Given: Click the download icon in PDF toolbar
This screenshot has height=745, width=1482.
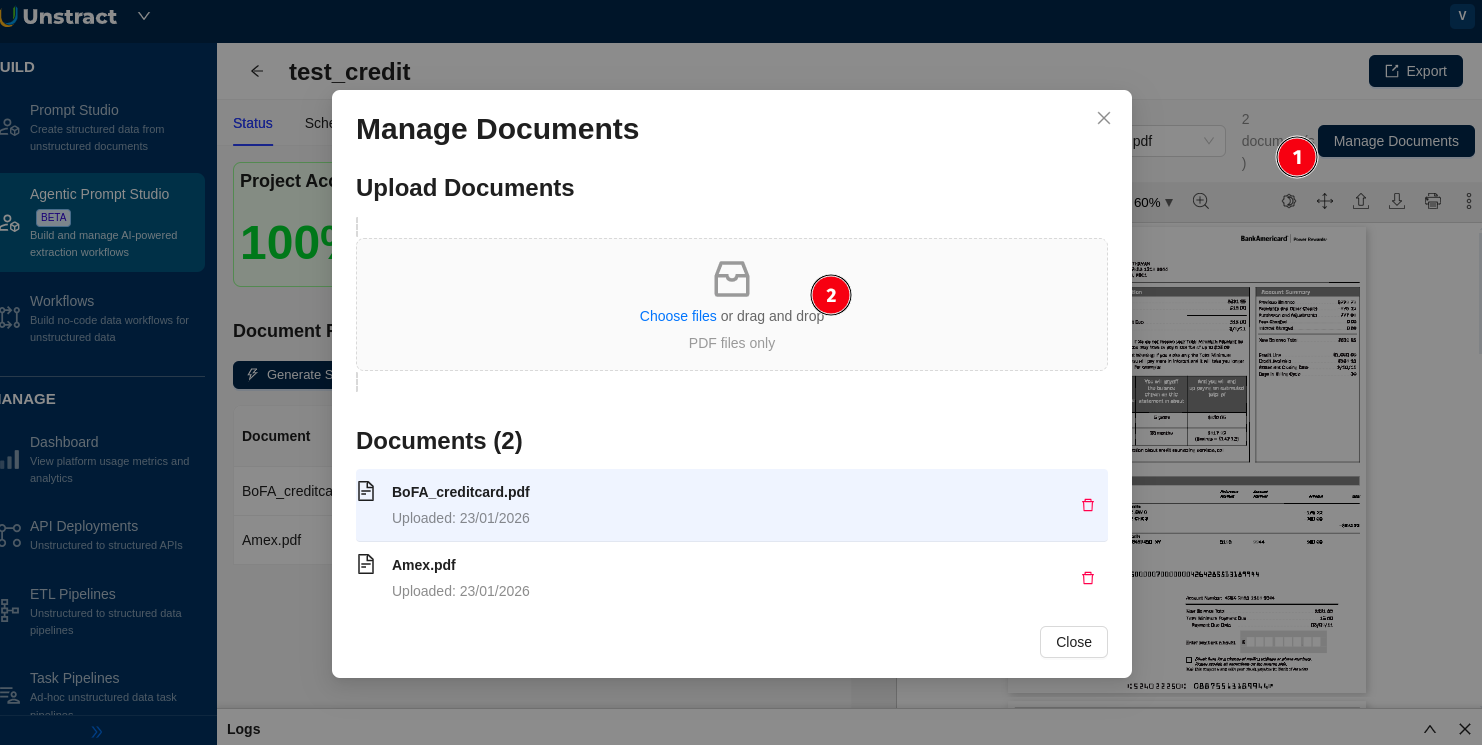Looking at the screenshot, I should 1397,201.
